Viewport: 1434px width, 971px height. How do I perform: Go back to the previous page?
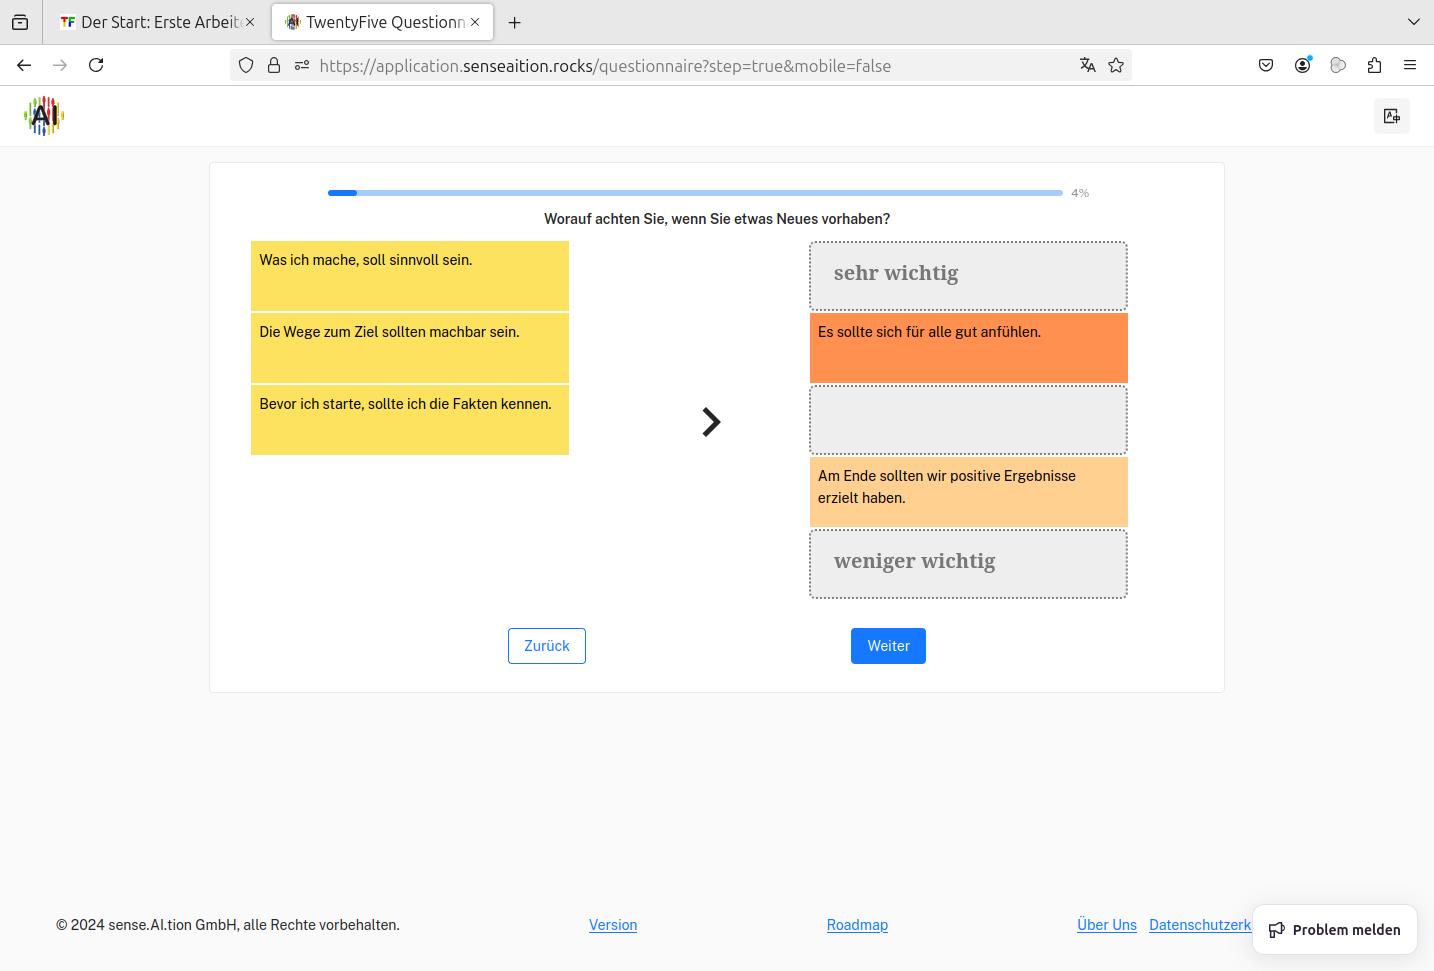(x=24, y=65)
